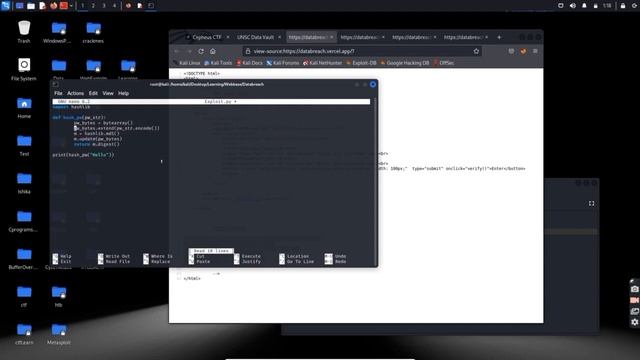Click the fullscreen icon in the background window
Image resolution: width=640 pixels, height=360 pixels.
click(x=591, y=203)
